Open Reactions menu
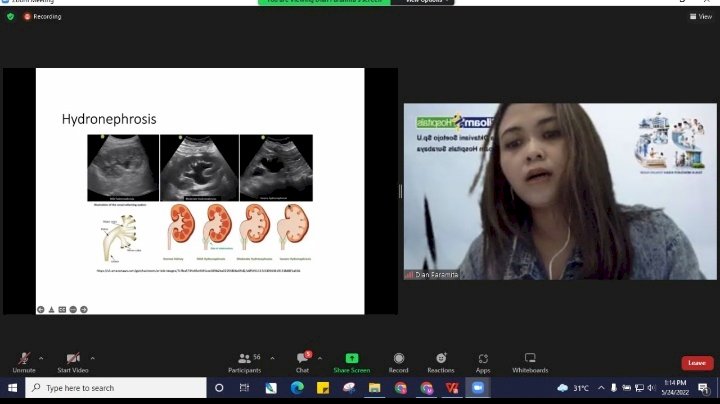 [x=441, y=362]
